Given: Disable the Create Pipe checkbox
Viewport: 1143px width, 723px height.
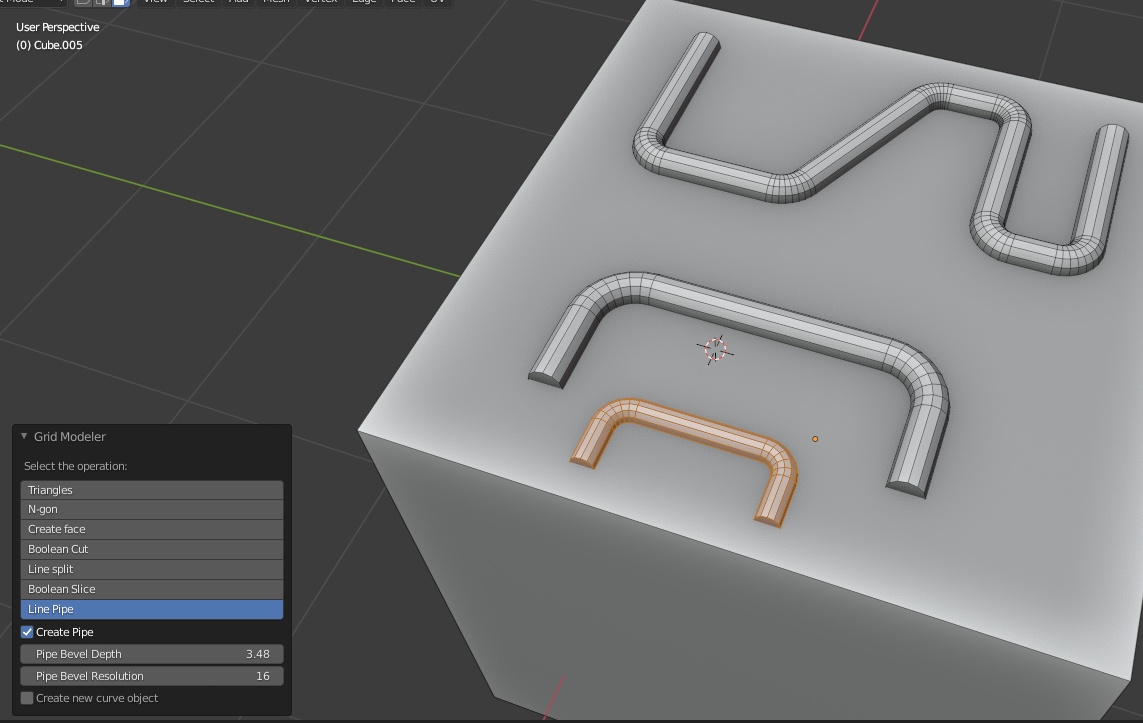Looking at the screenshot, I should pyautogui.click(x=27, y=631).
